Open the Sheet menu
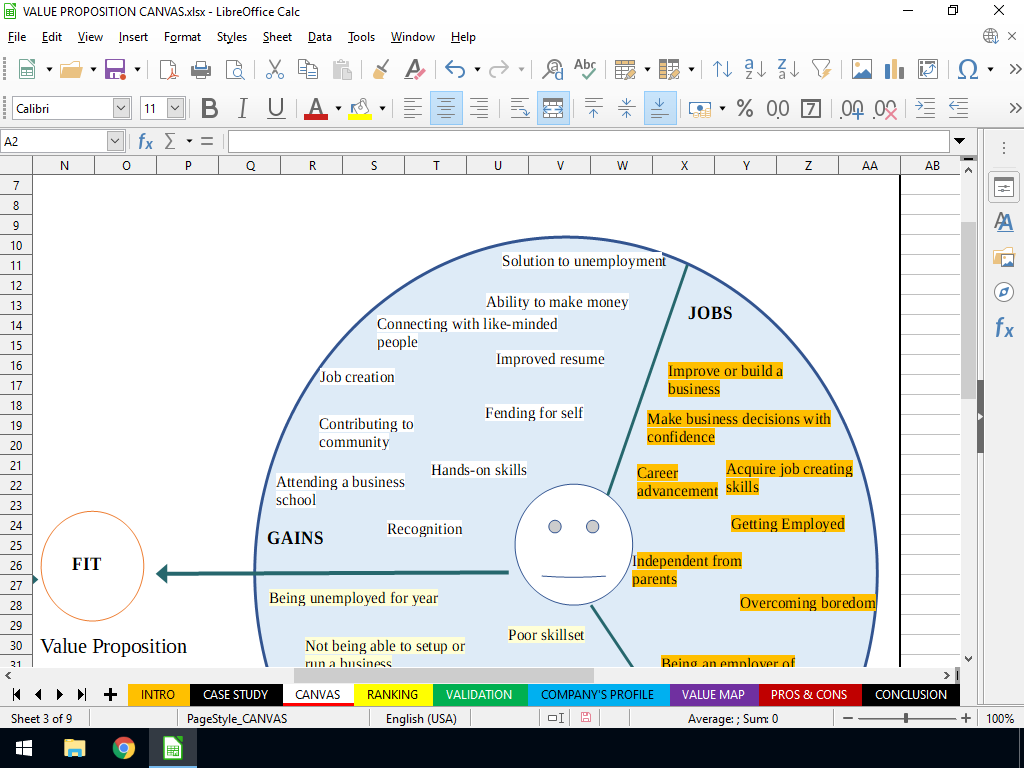 [x=277, y=37]
